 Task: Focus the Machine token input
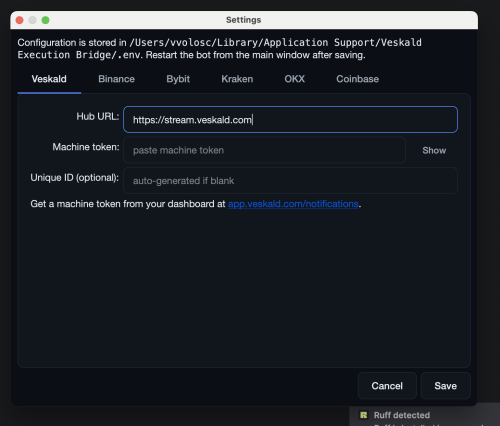click(264, 150)
